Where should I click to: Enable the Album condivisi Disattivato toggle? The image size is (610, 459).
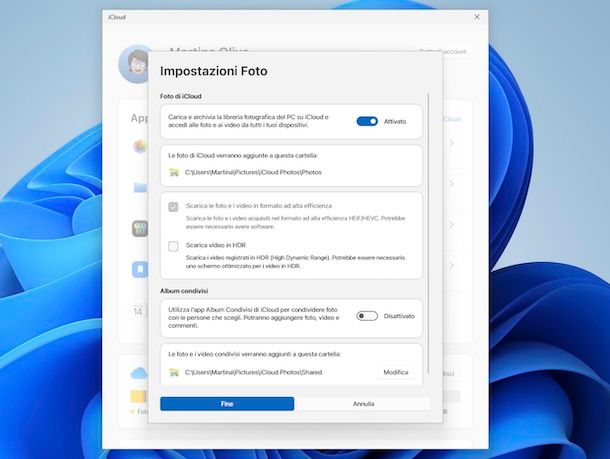[367, 316]
